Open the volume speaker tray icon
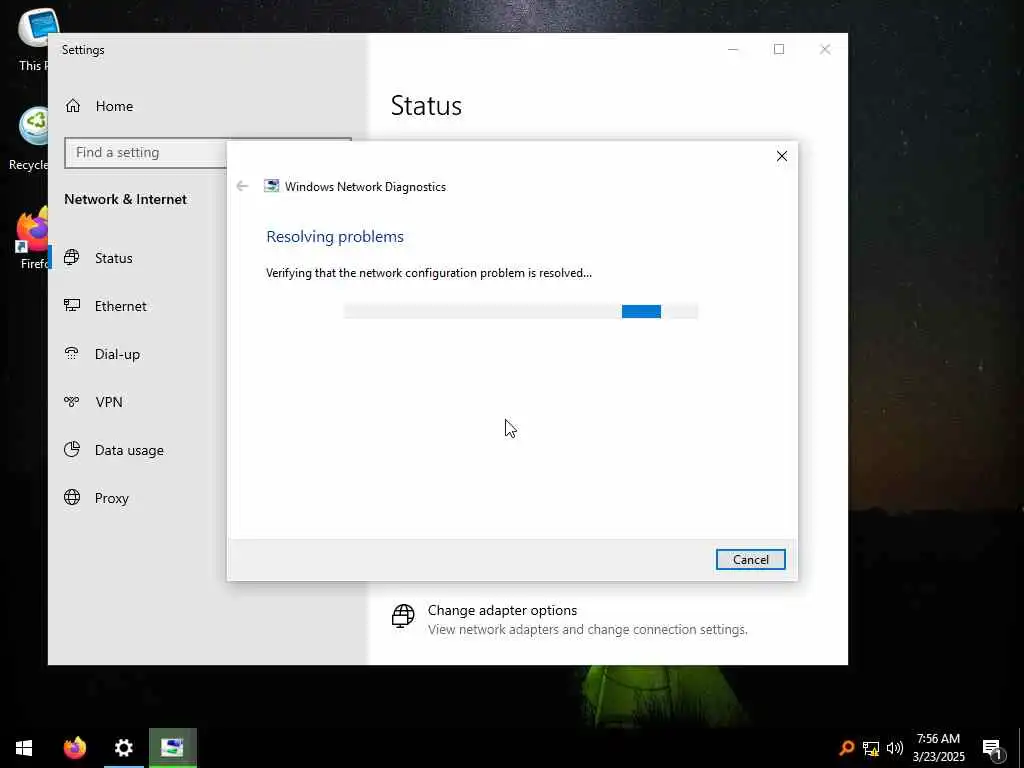This screenshot has height=768, width=1024. pos(895,748)
